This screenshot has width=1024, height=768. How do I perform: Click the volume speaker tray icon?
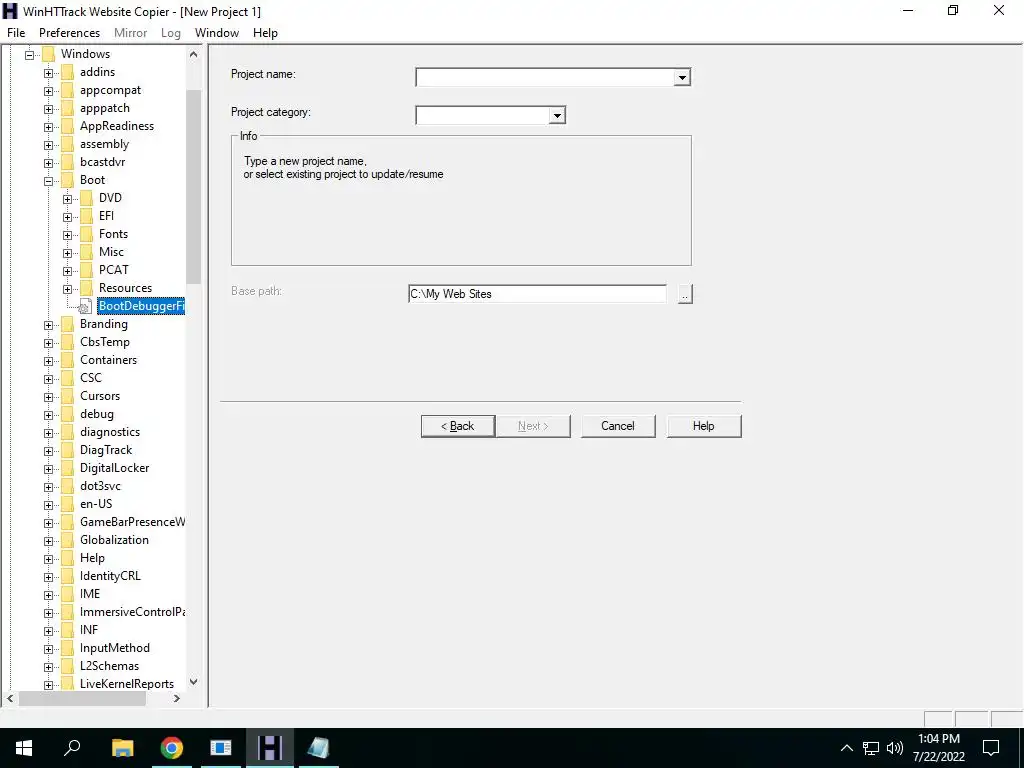895,748
